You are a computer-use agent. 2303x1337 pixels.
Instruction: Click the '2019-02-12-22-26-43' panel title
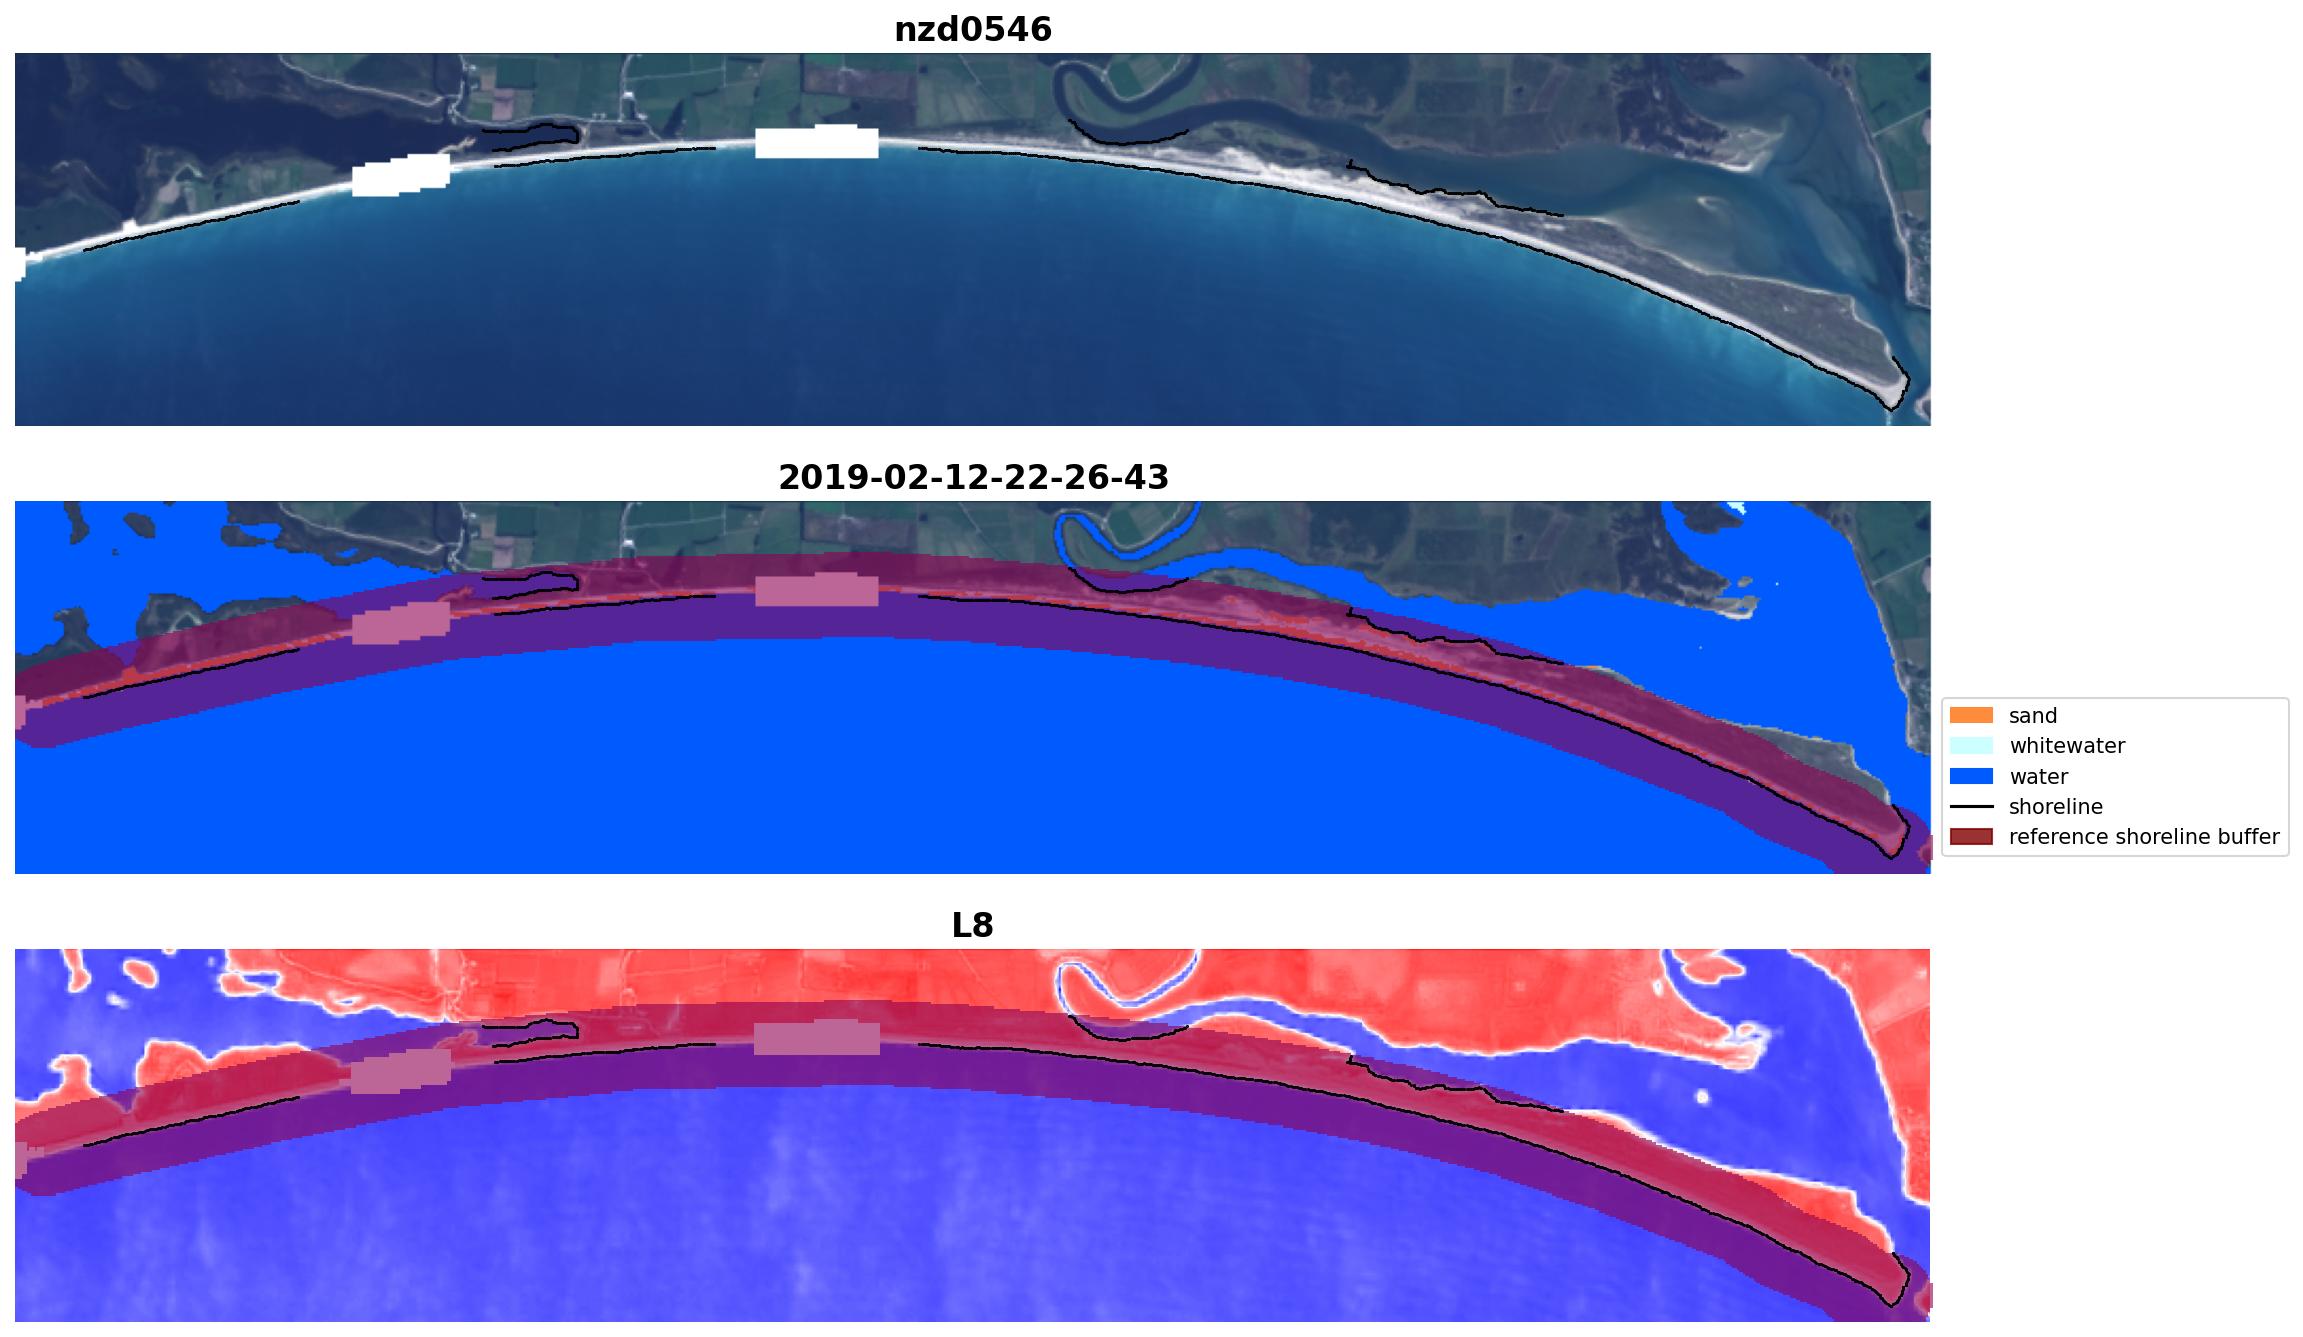point(972,478)
